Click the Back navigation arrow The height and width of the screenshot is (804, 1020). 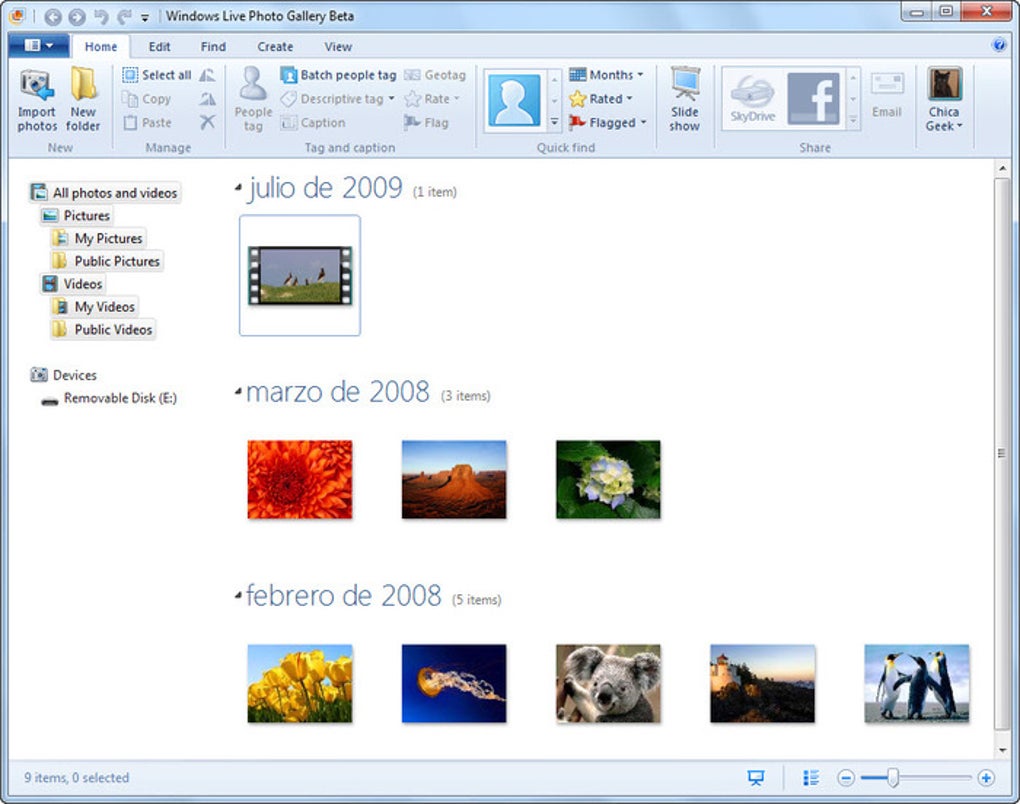(x=53, y=16)
